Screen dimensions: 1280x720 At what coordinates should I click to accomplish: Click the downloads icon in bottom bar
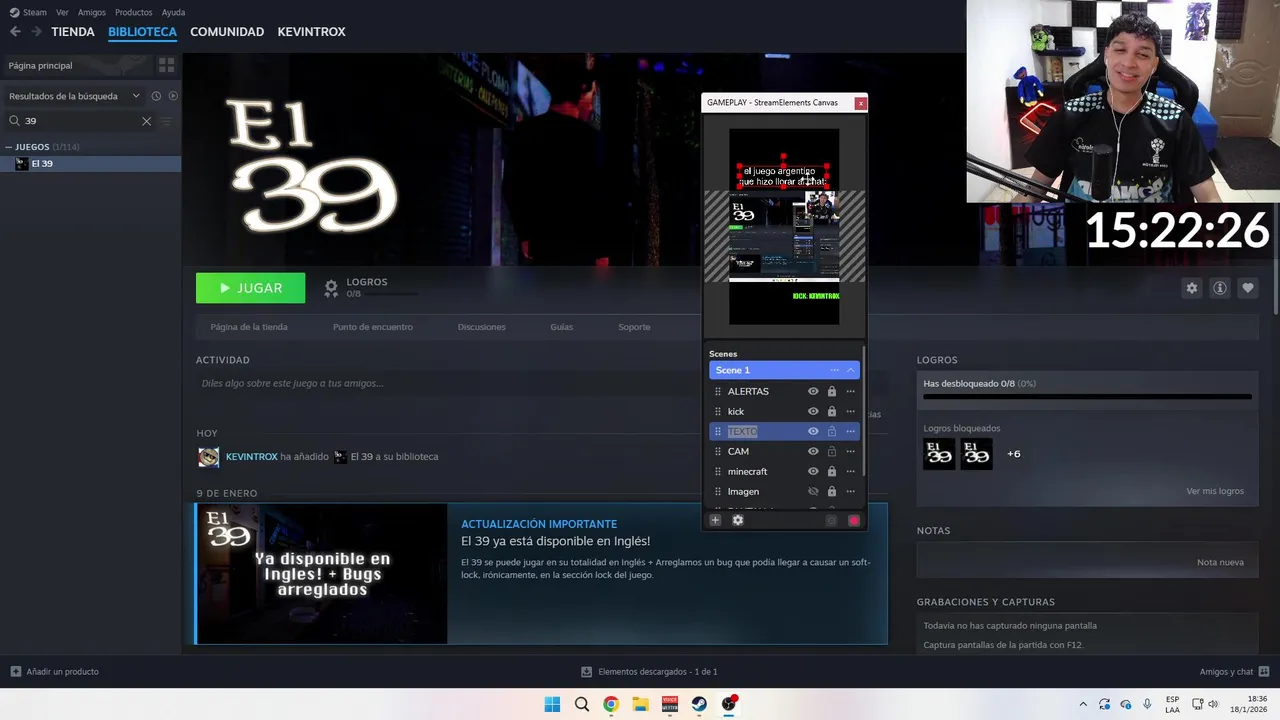coord(587,671)
